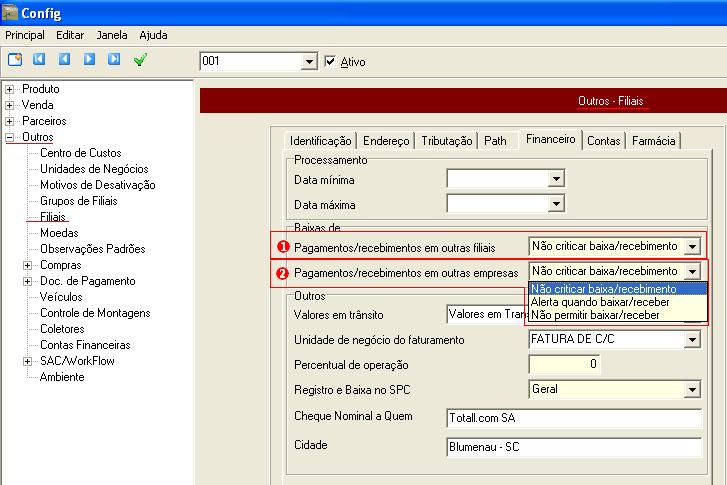
Task: Select Não criticar baixa/recebimento in the open list
Action: pos(618,289)
